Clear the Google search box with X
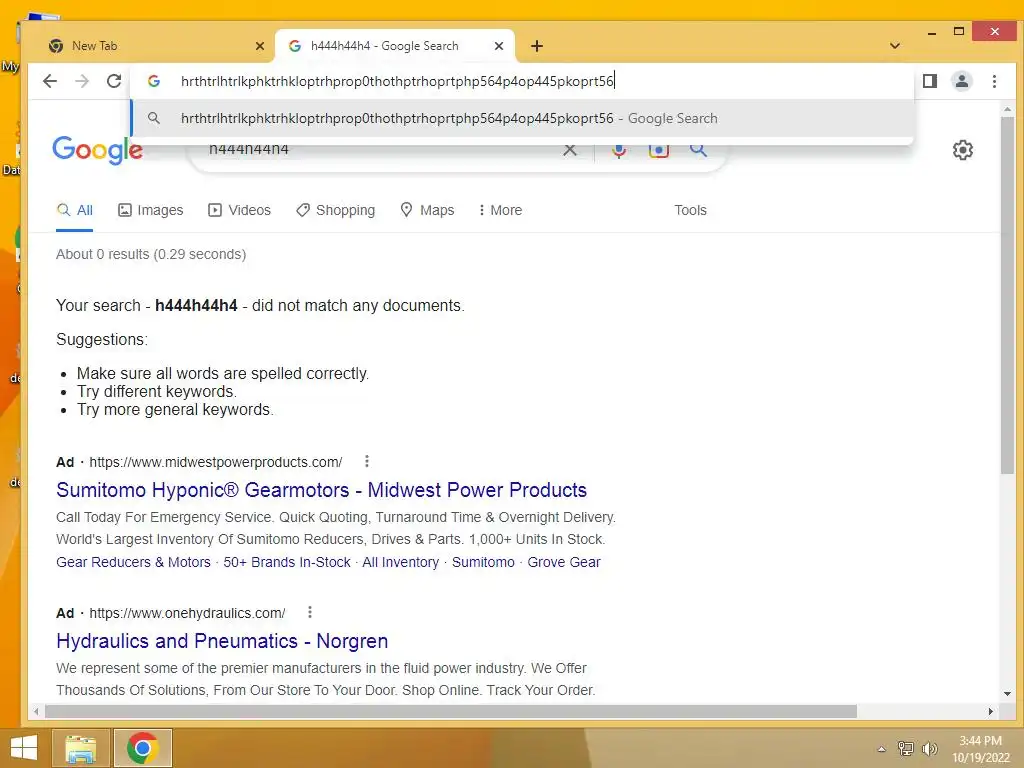1024x768 pixels. point(569,150)
